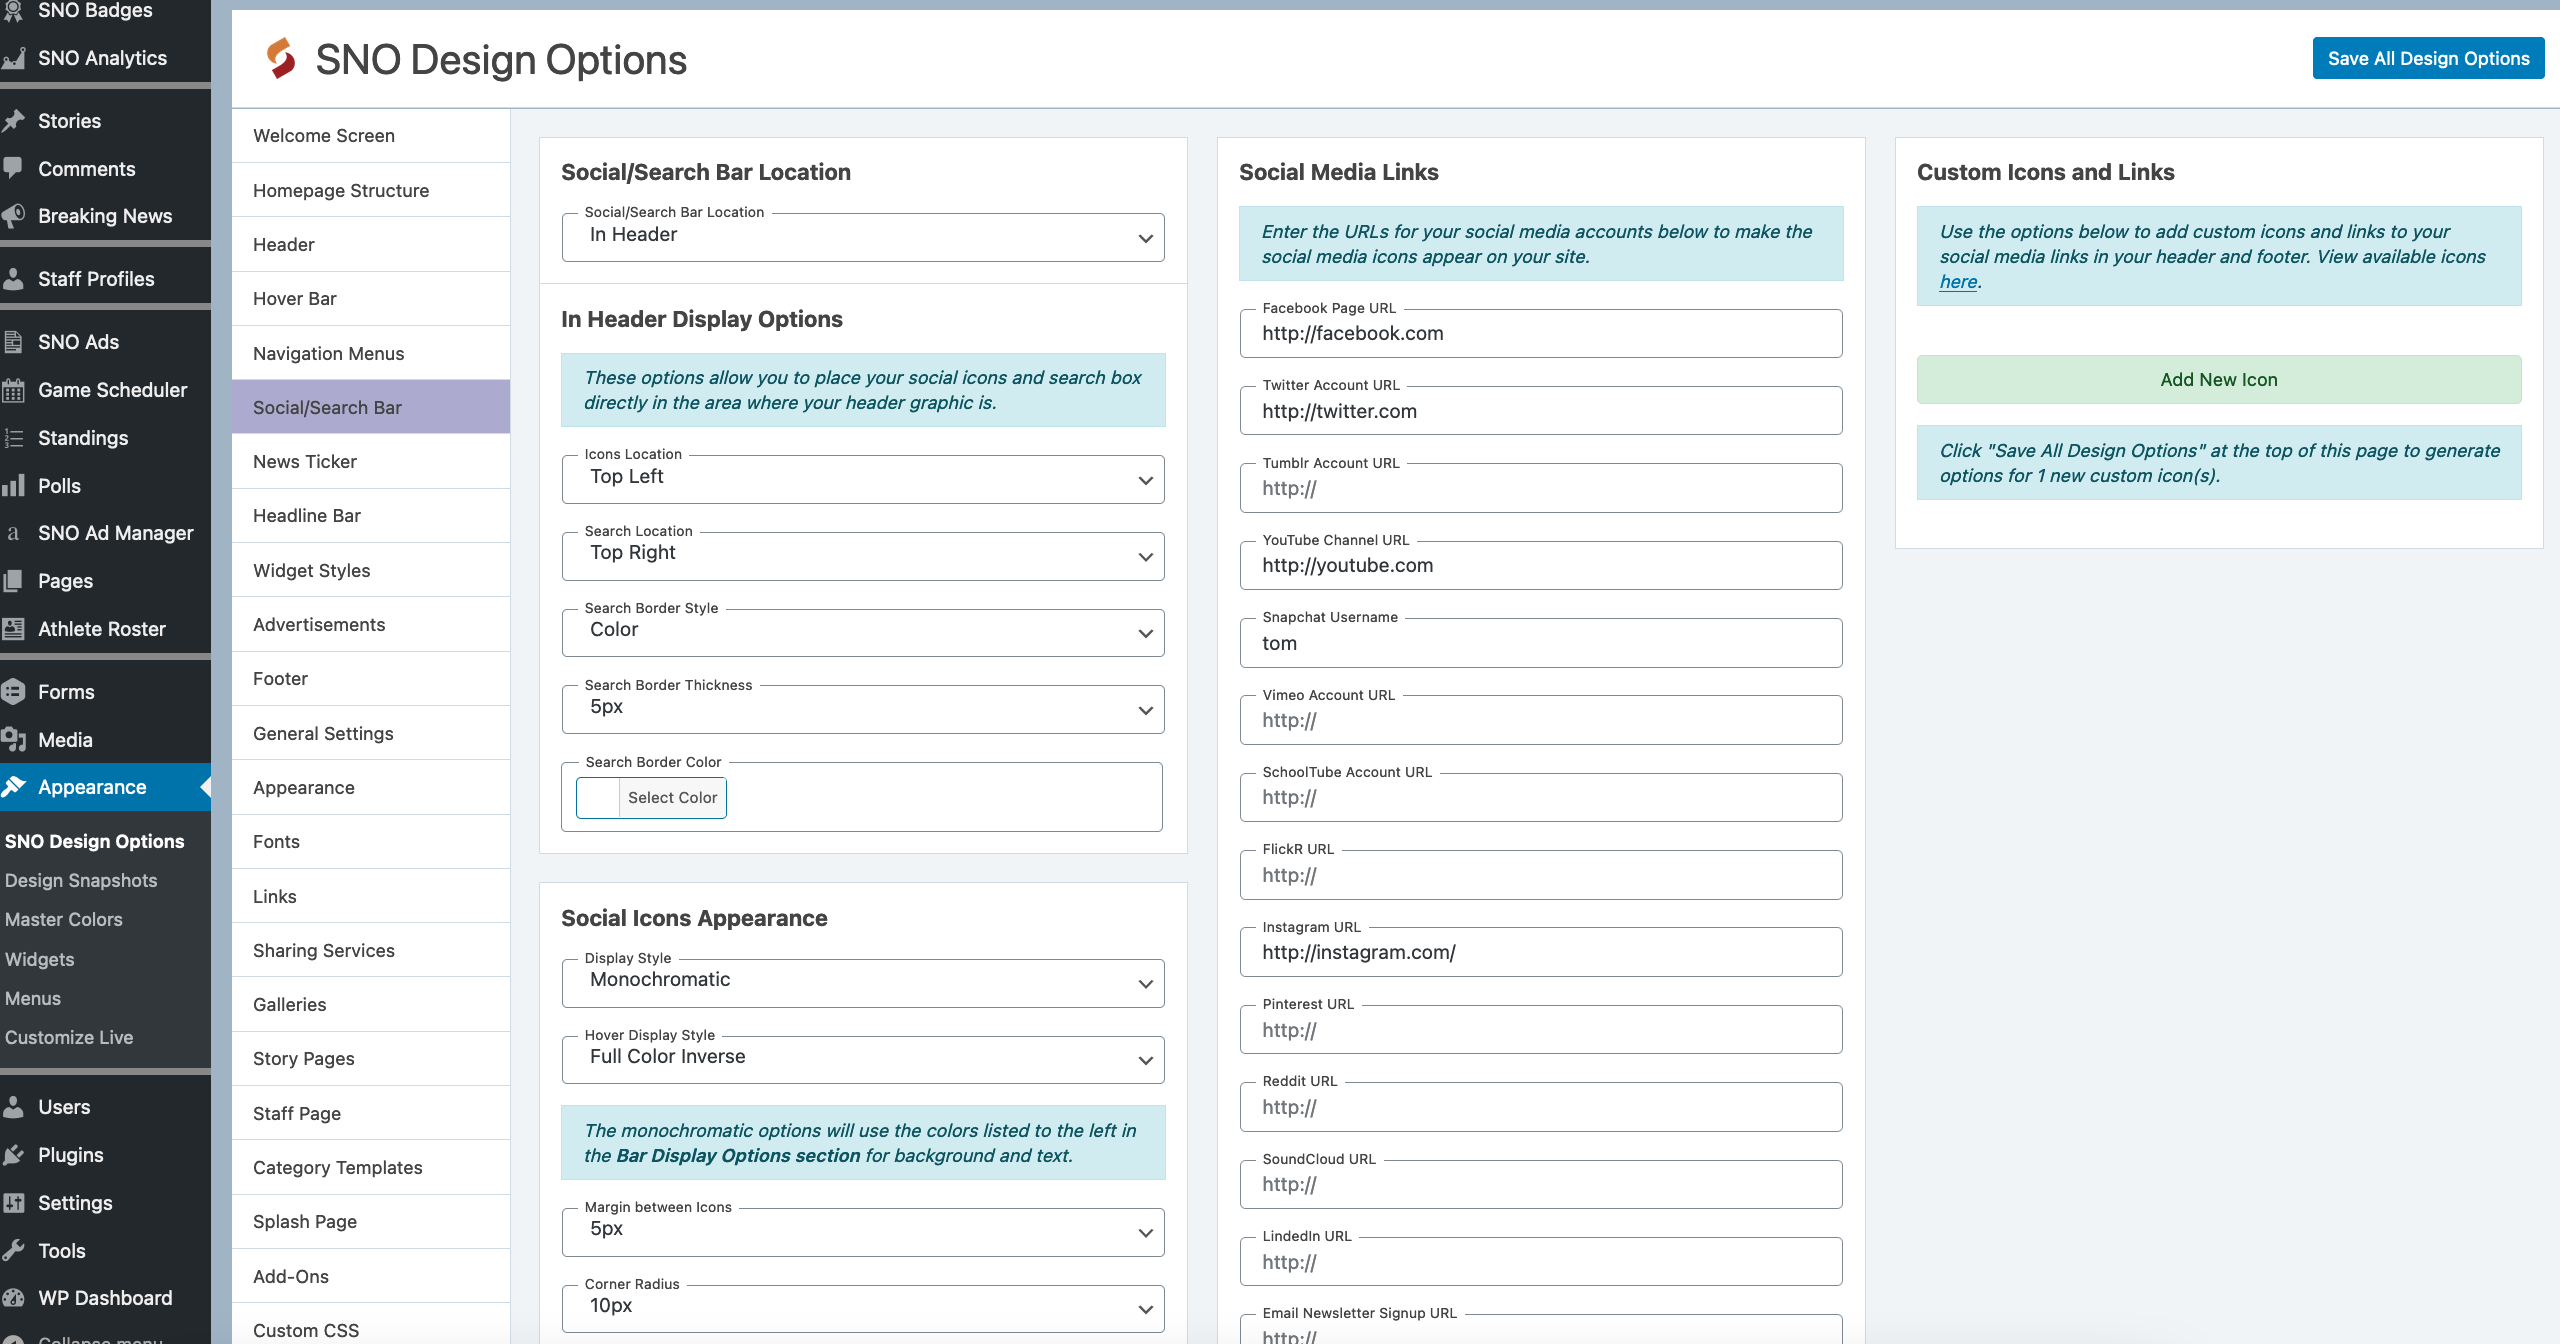Click the Appearance paintbrush icon
Image resolution: width=2560 pixels, height=1344 pixels.
click(x=13, y=787)
